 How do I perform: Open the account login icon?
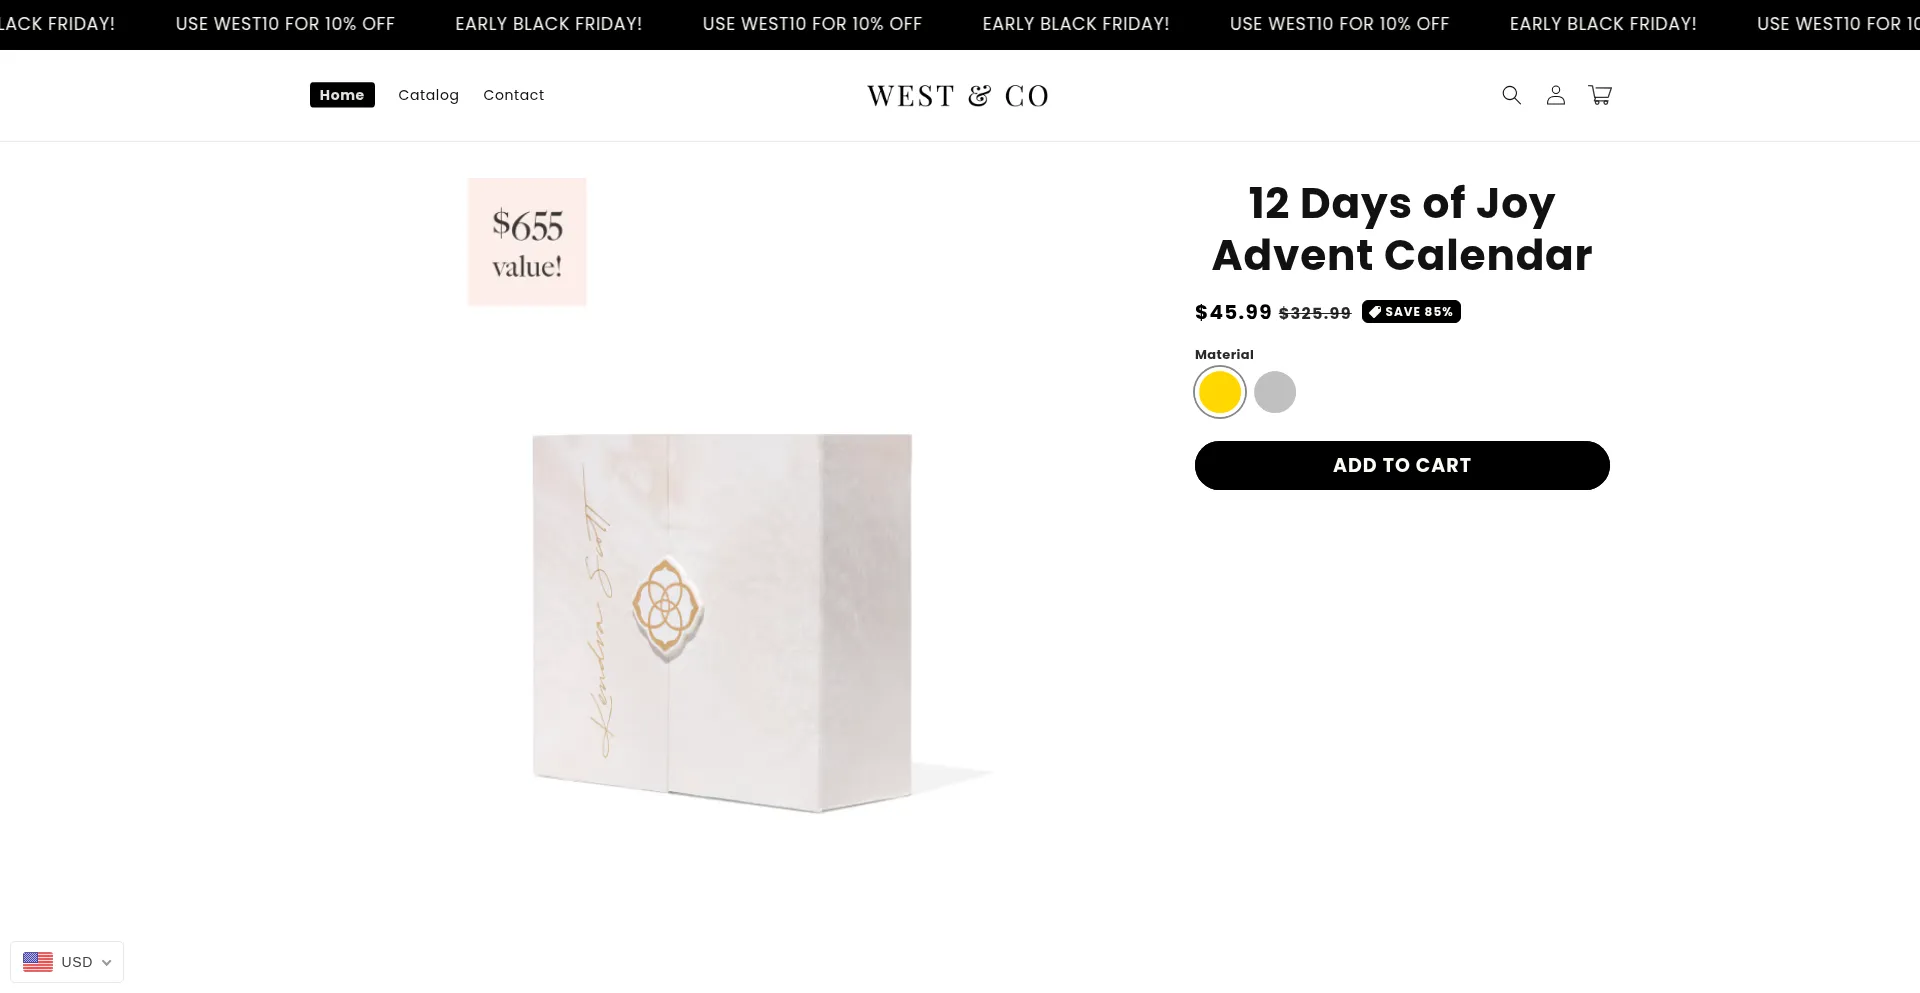coord(1555,95)
